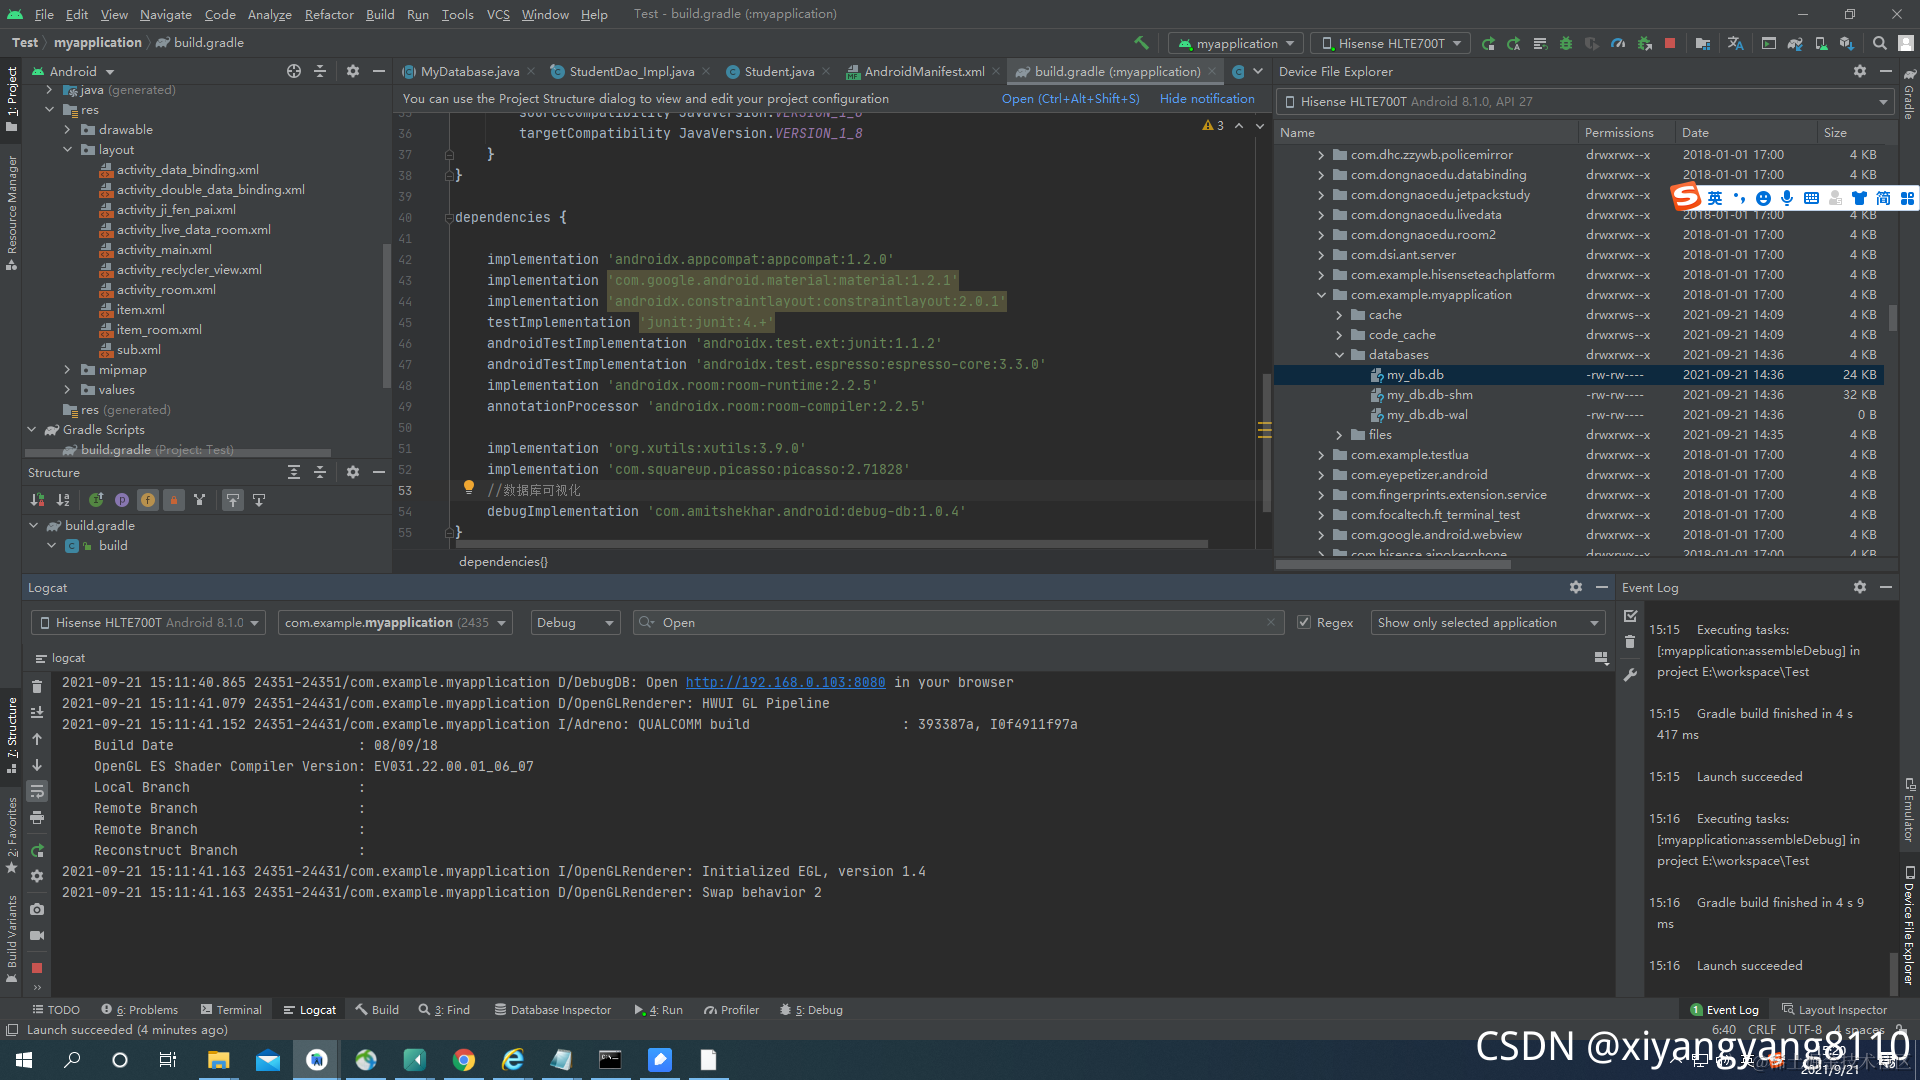
Task: Switch to the AndroidManifest.xml tab
Action: [x=923, y=71]
